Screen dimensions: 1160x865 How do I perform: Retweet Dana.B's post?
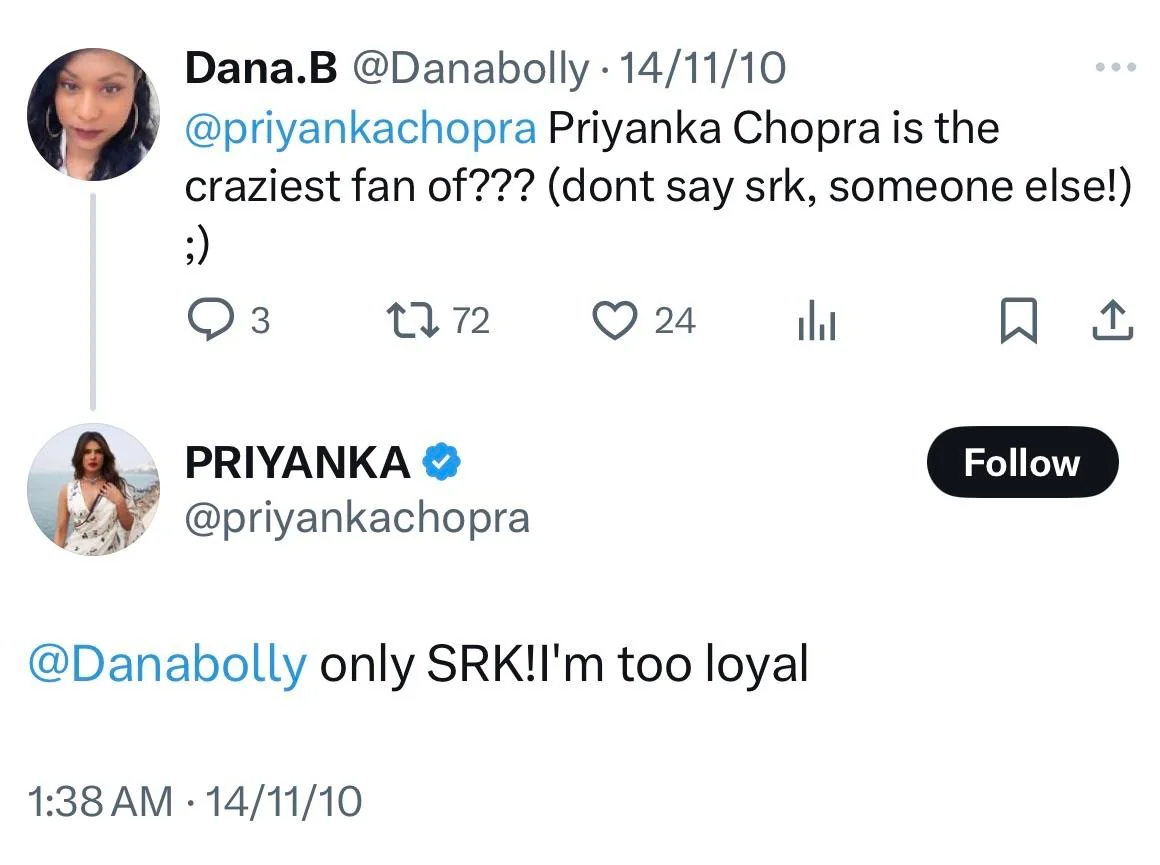click(x=407, y=321)
